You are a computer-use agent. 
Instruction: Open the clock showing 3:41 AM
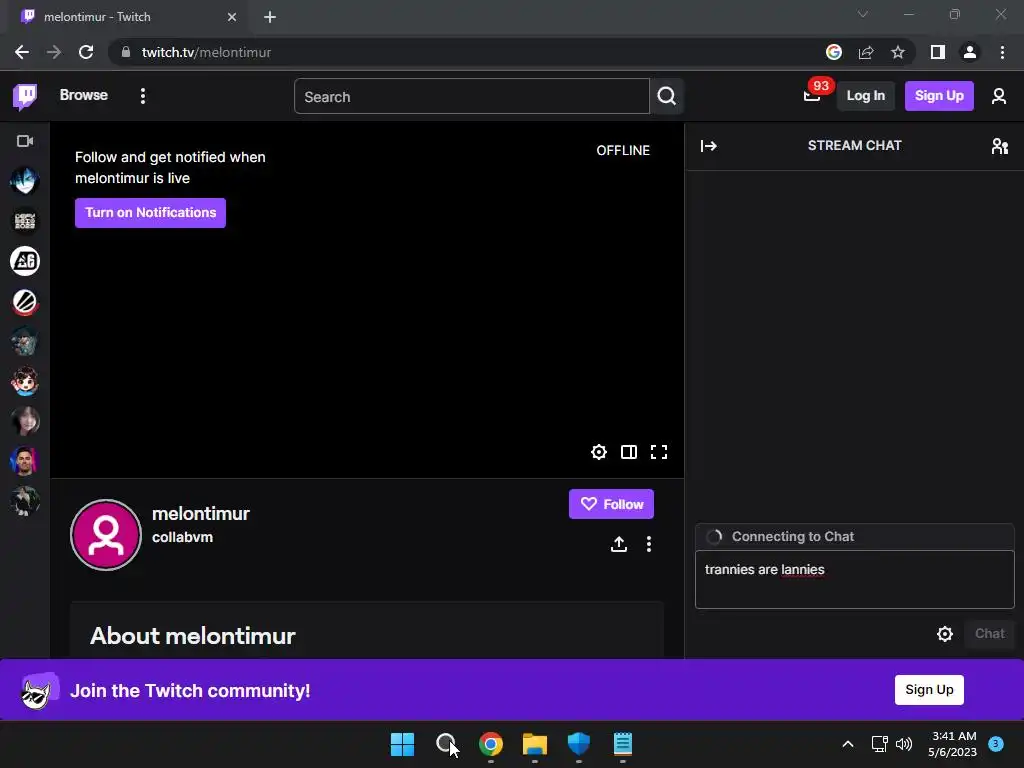tap(952, 744)
